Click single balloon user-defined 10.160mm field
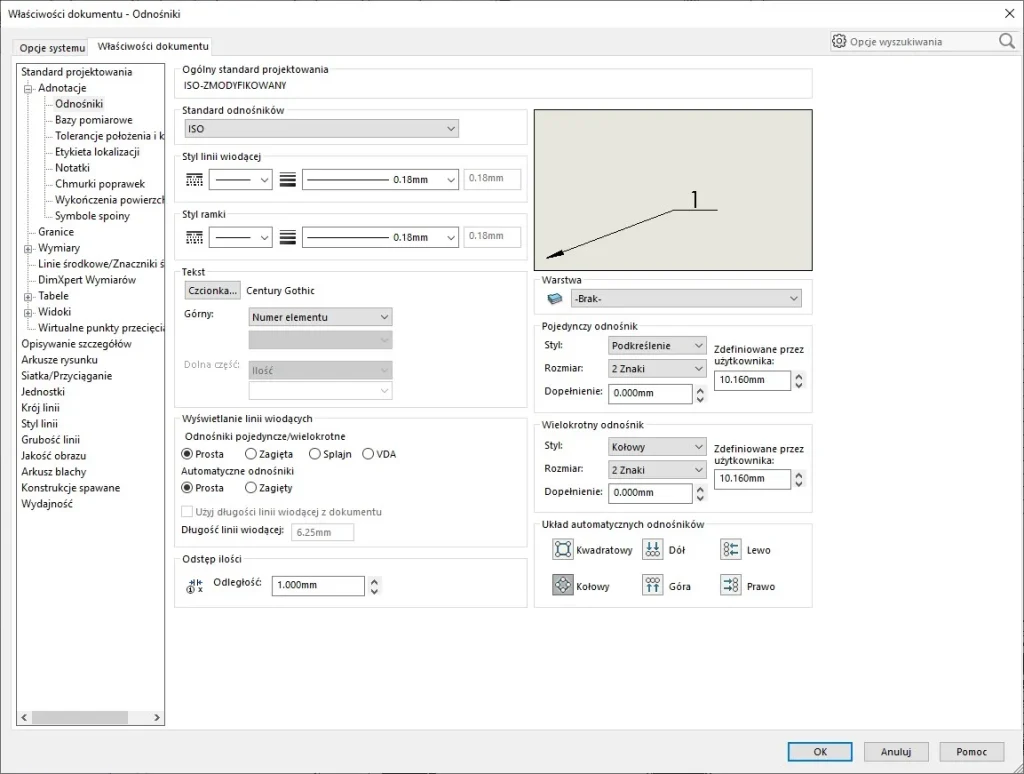The width and height of the screenshot is (1024, 774). point(752,380)
